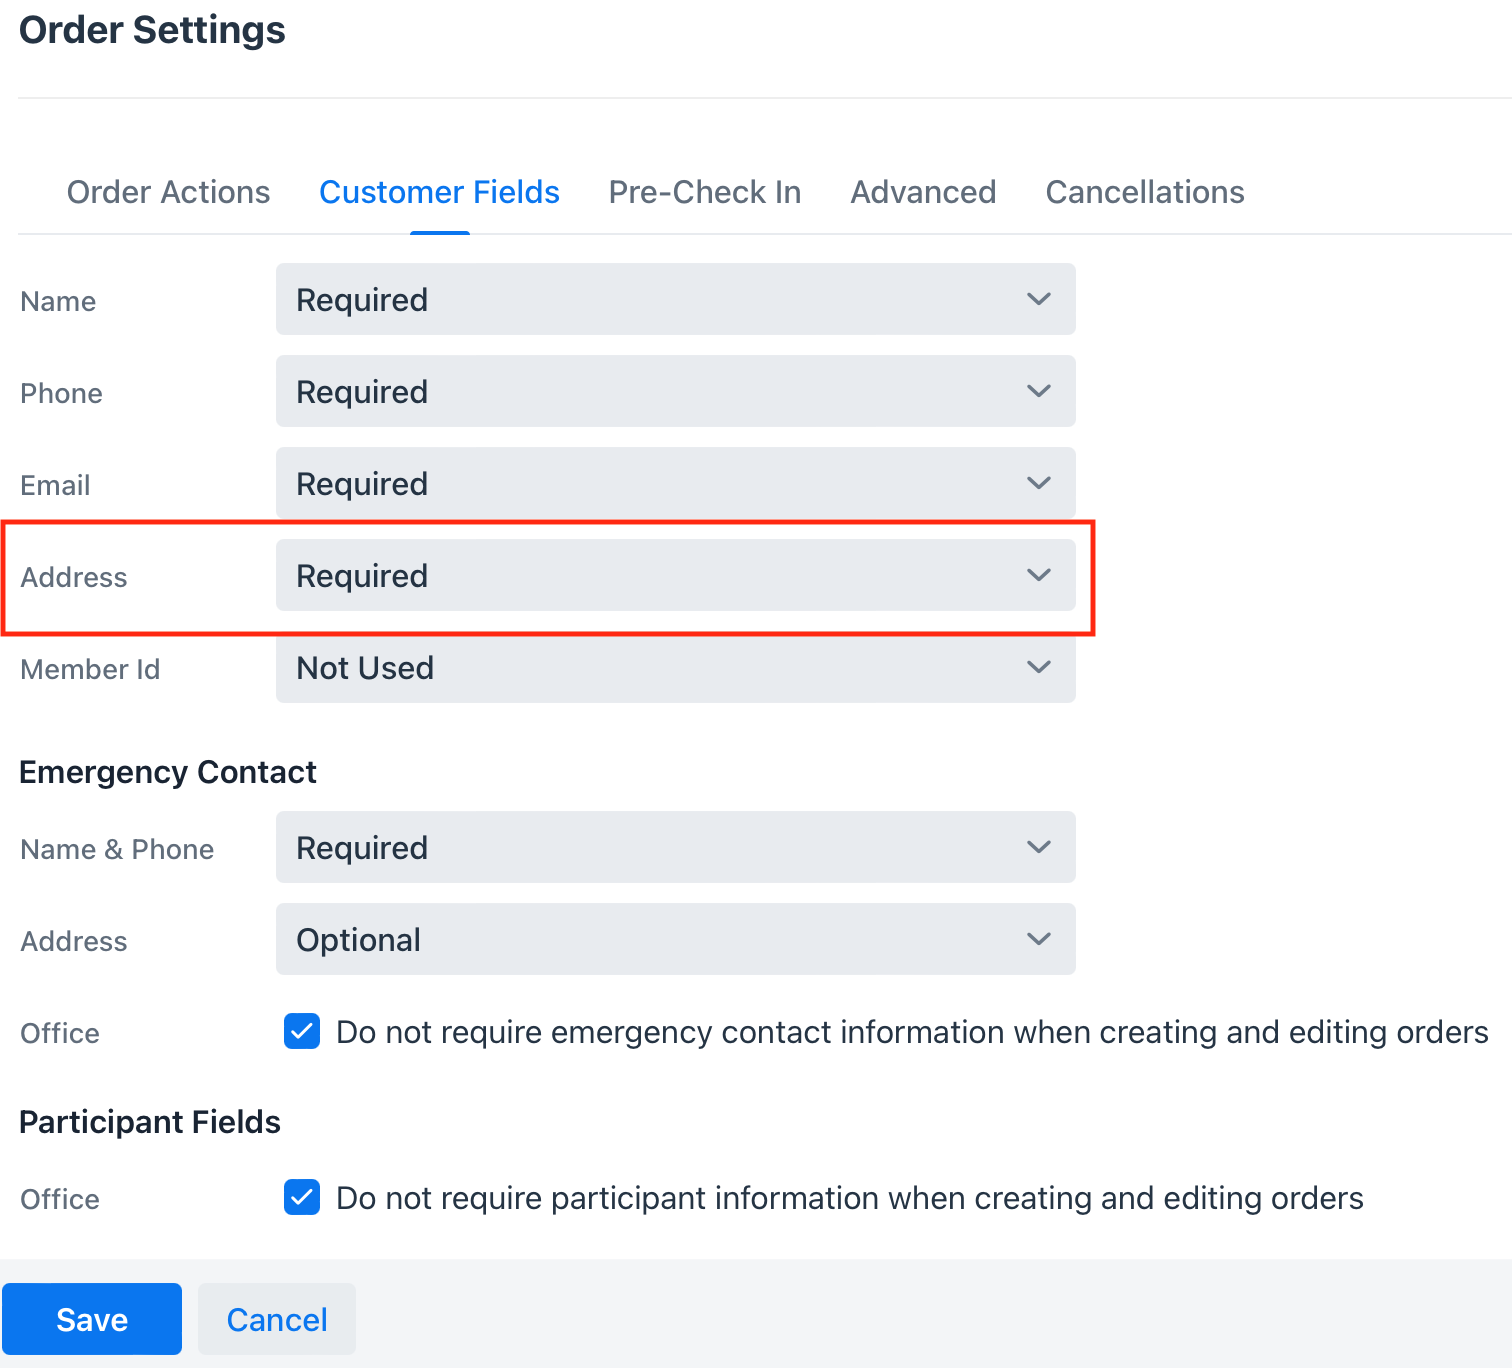Screen dimensions: 1512x1368
Task: Open the Name requirement dropdown
Action: pos(675,299)
